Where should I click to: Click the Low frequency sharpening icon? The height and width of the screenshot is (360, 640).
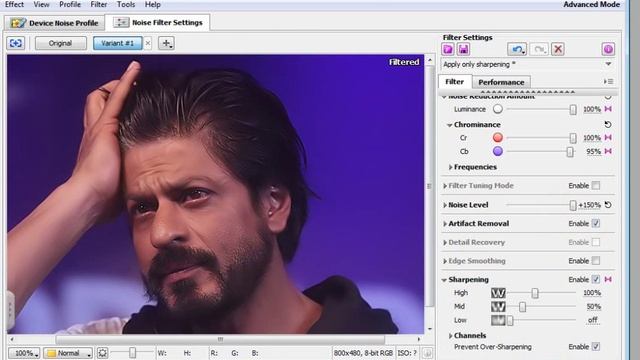click(498, 320)
